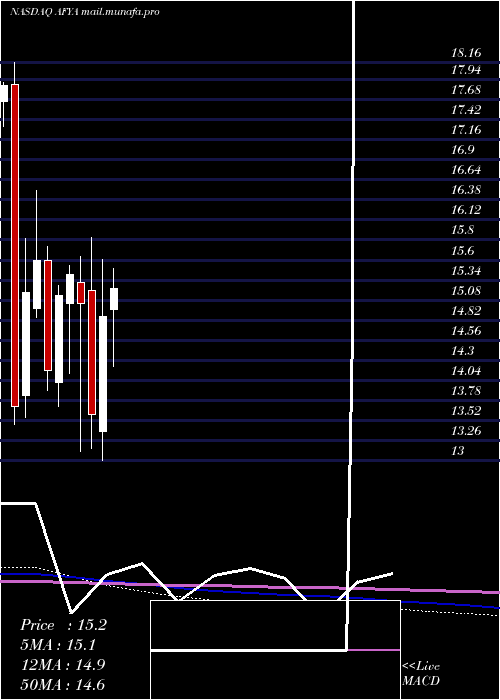
Task: Click the 13.52 price axis label
Action: (x=466, y=411)
